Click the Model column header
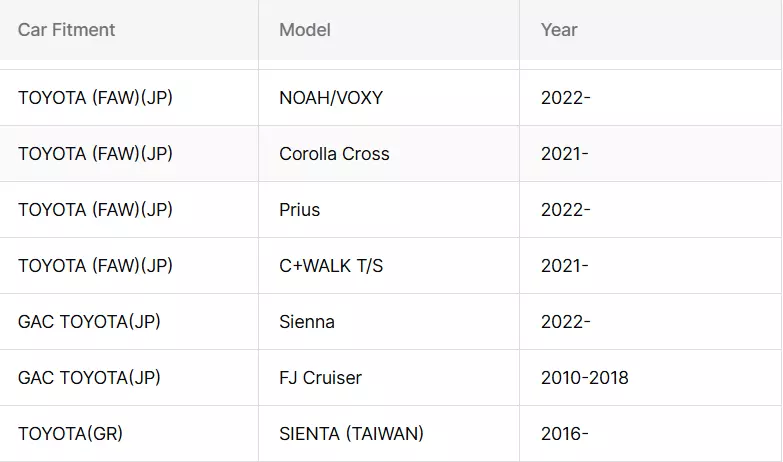 (389, 30)
